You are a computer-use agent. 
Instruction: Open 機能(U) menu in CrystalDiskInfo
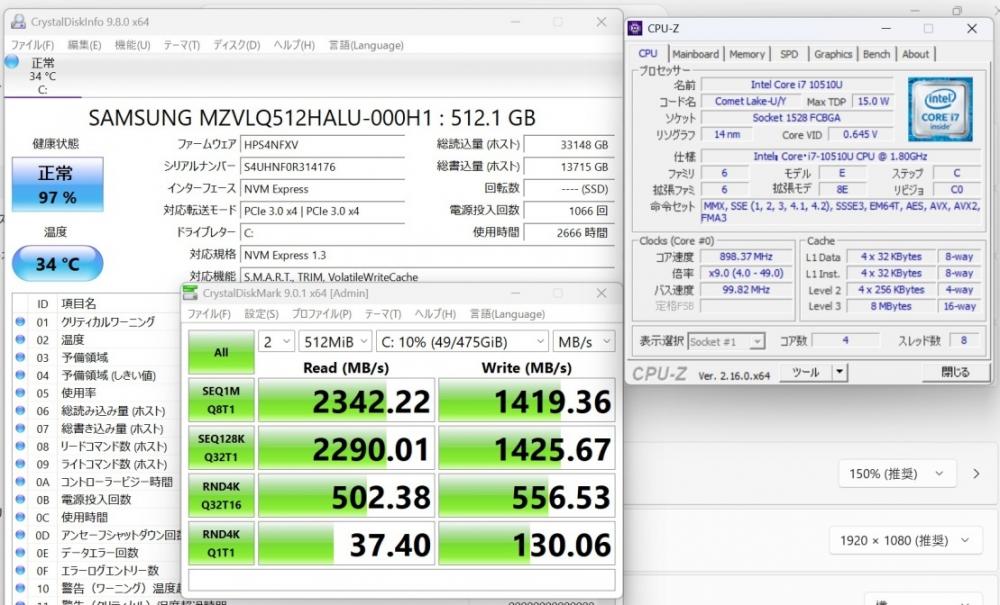(132, 45)
